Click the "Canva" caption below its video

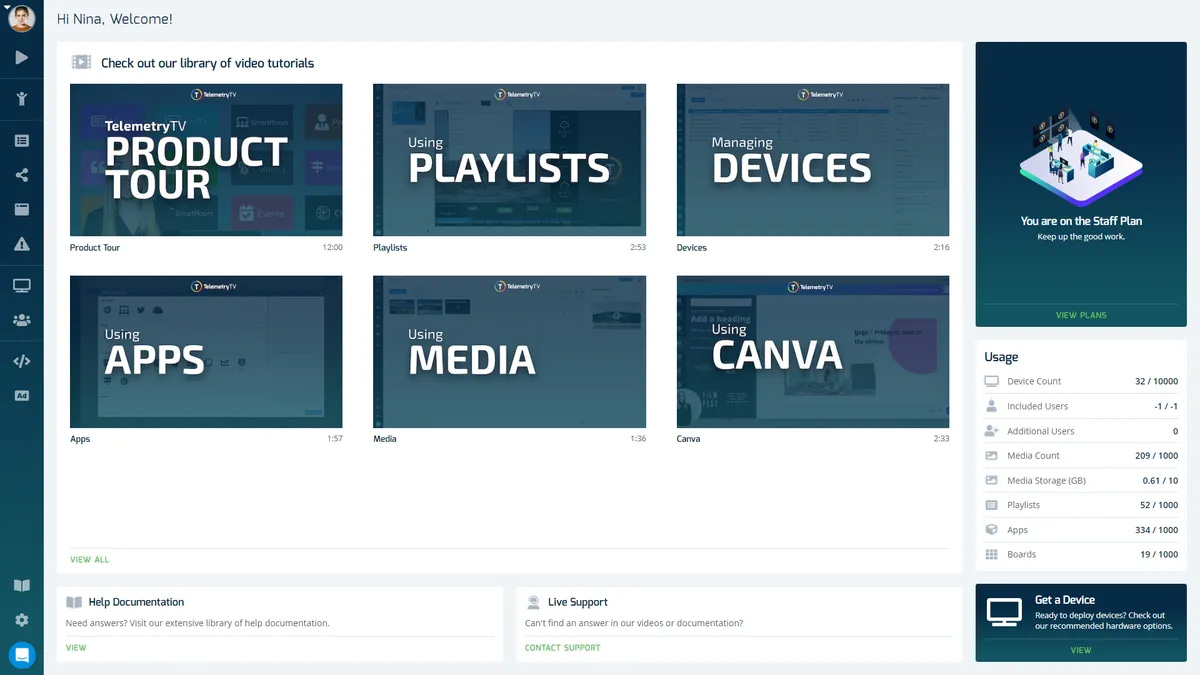tap(689, 439)
